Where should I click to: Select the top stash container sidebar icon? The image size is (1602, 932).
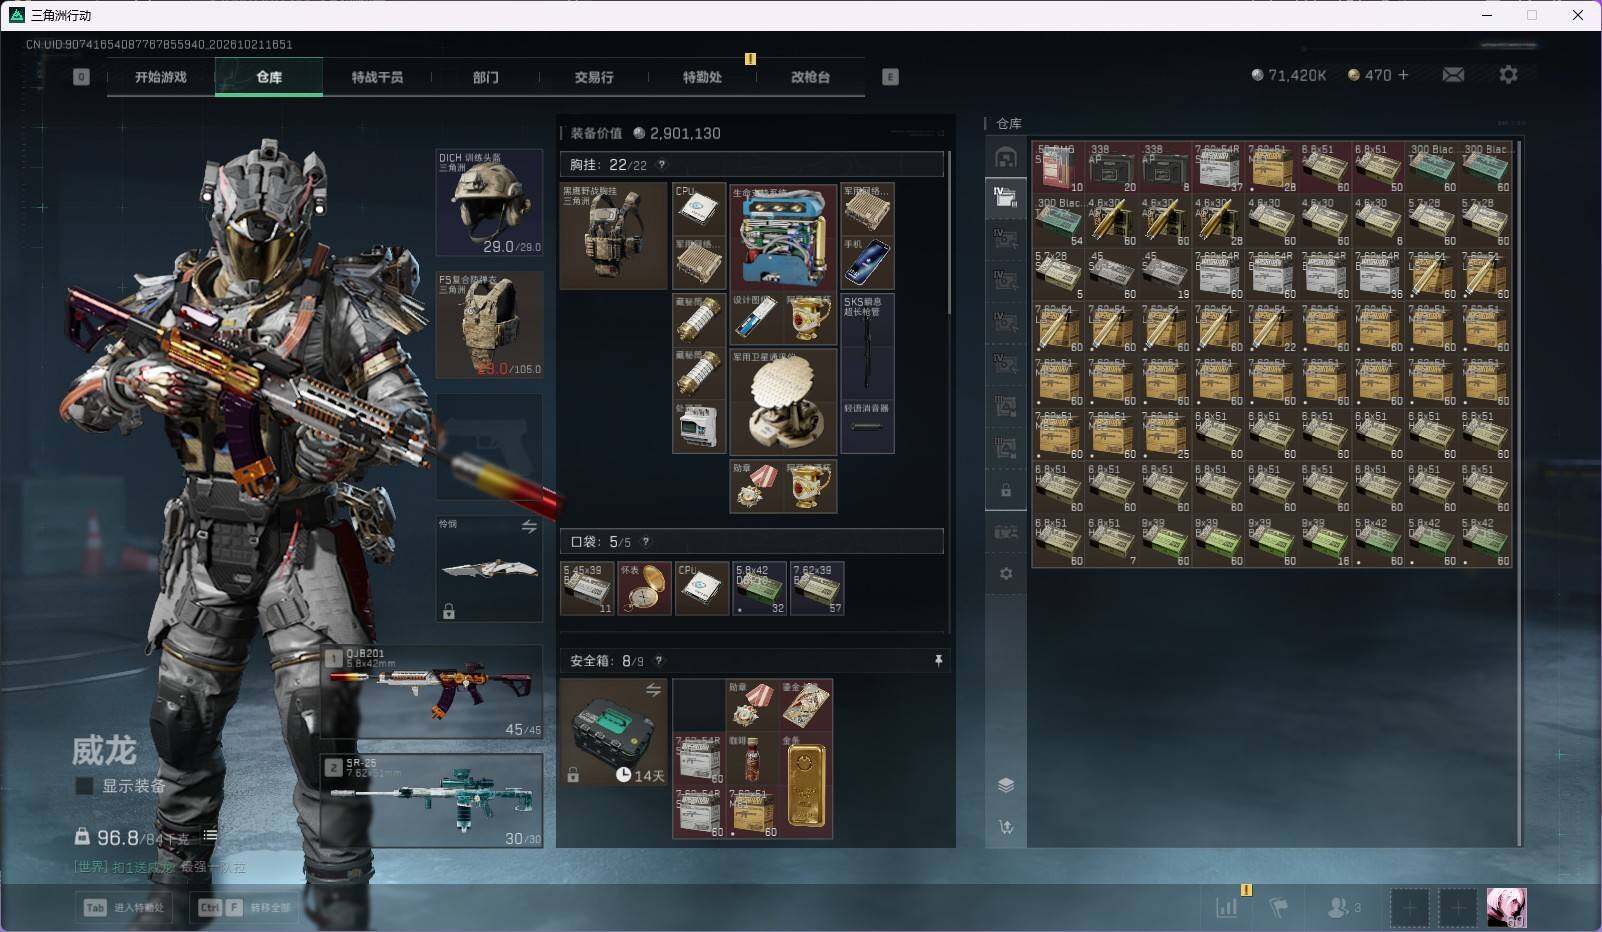1006,157
